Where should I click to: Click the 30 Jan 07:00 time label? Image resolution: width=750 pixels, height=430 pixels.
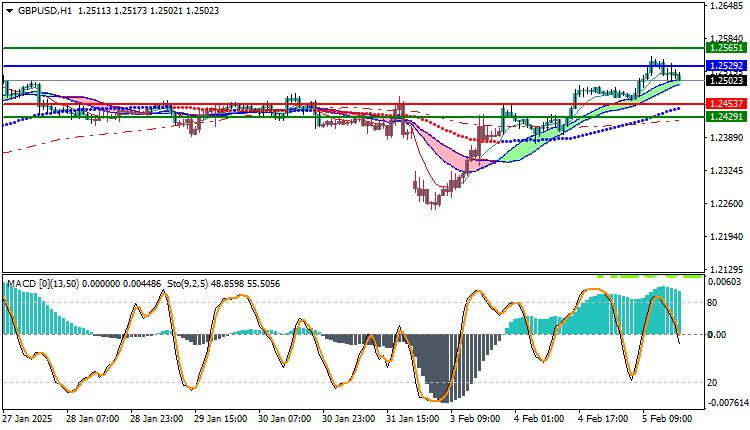(285, 419)
